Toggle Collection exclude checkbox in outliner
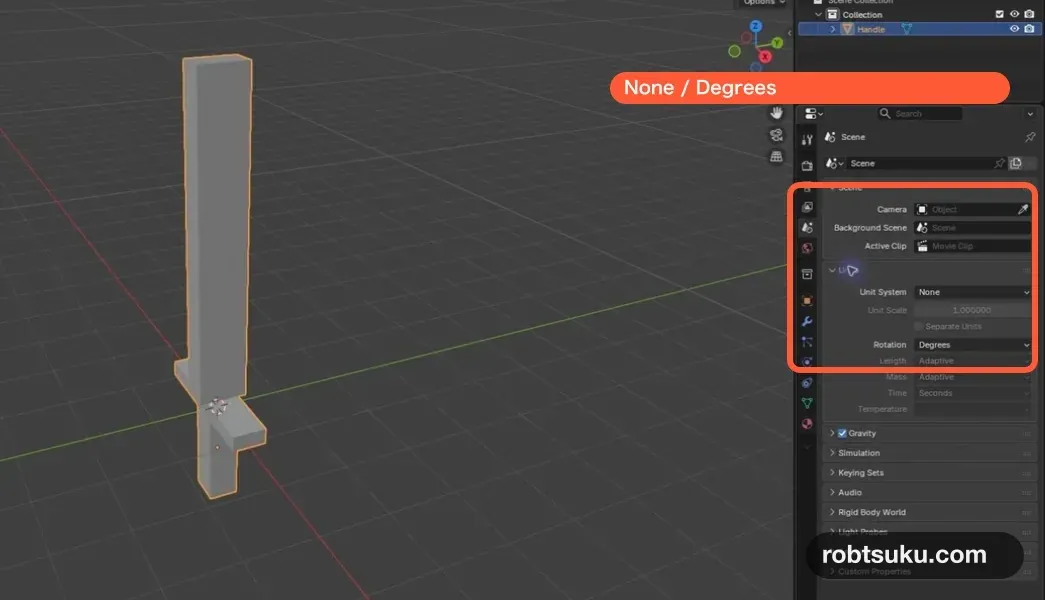The height and width of the screenshot is (600, 1045). 1000,14
